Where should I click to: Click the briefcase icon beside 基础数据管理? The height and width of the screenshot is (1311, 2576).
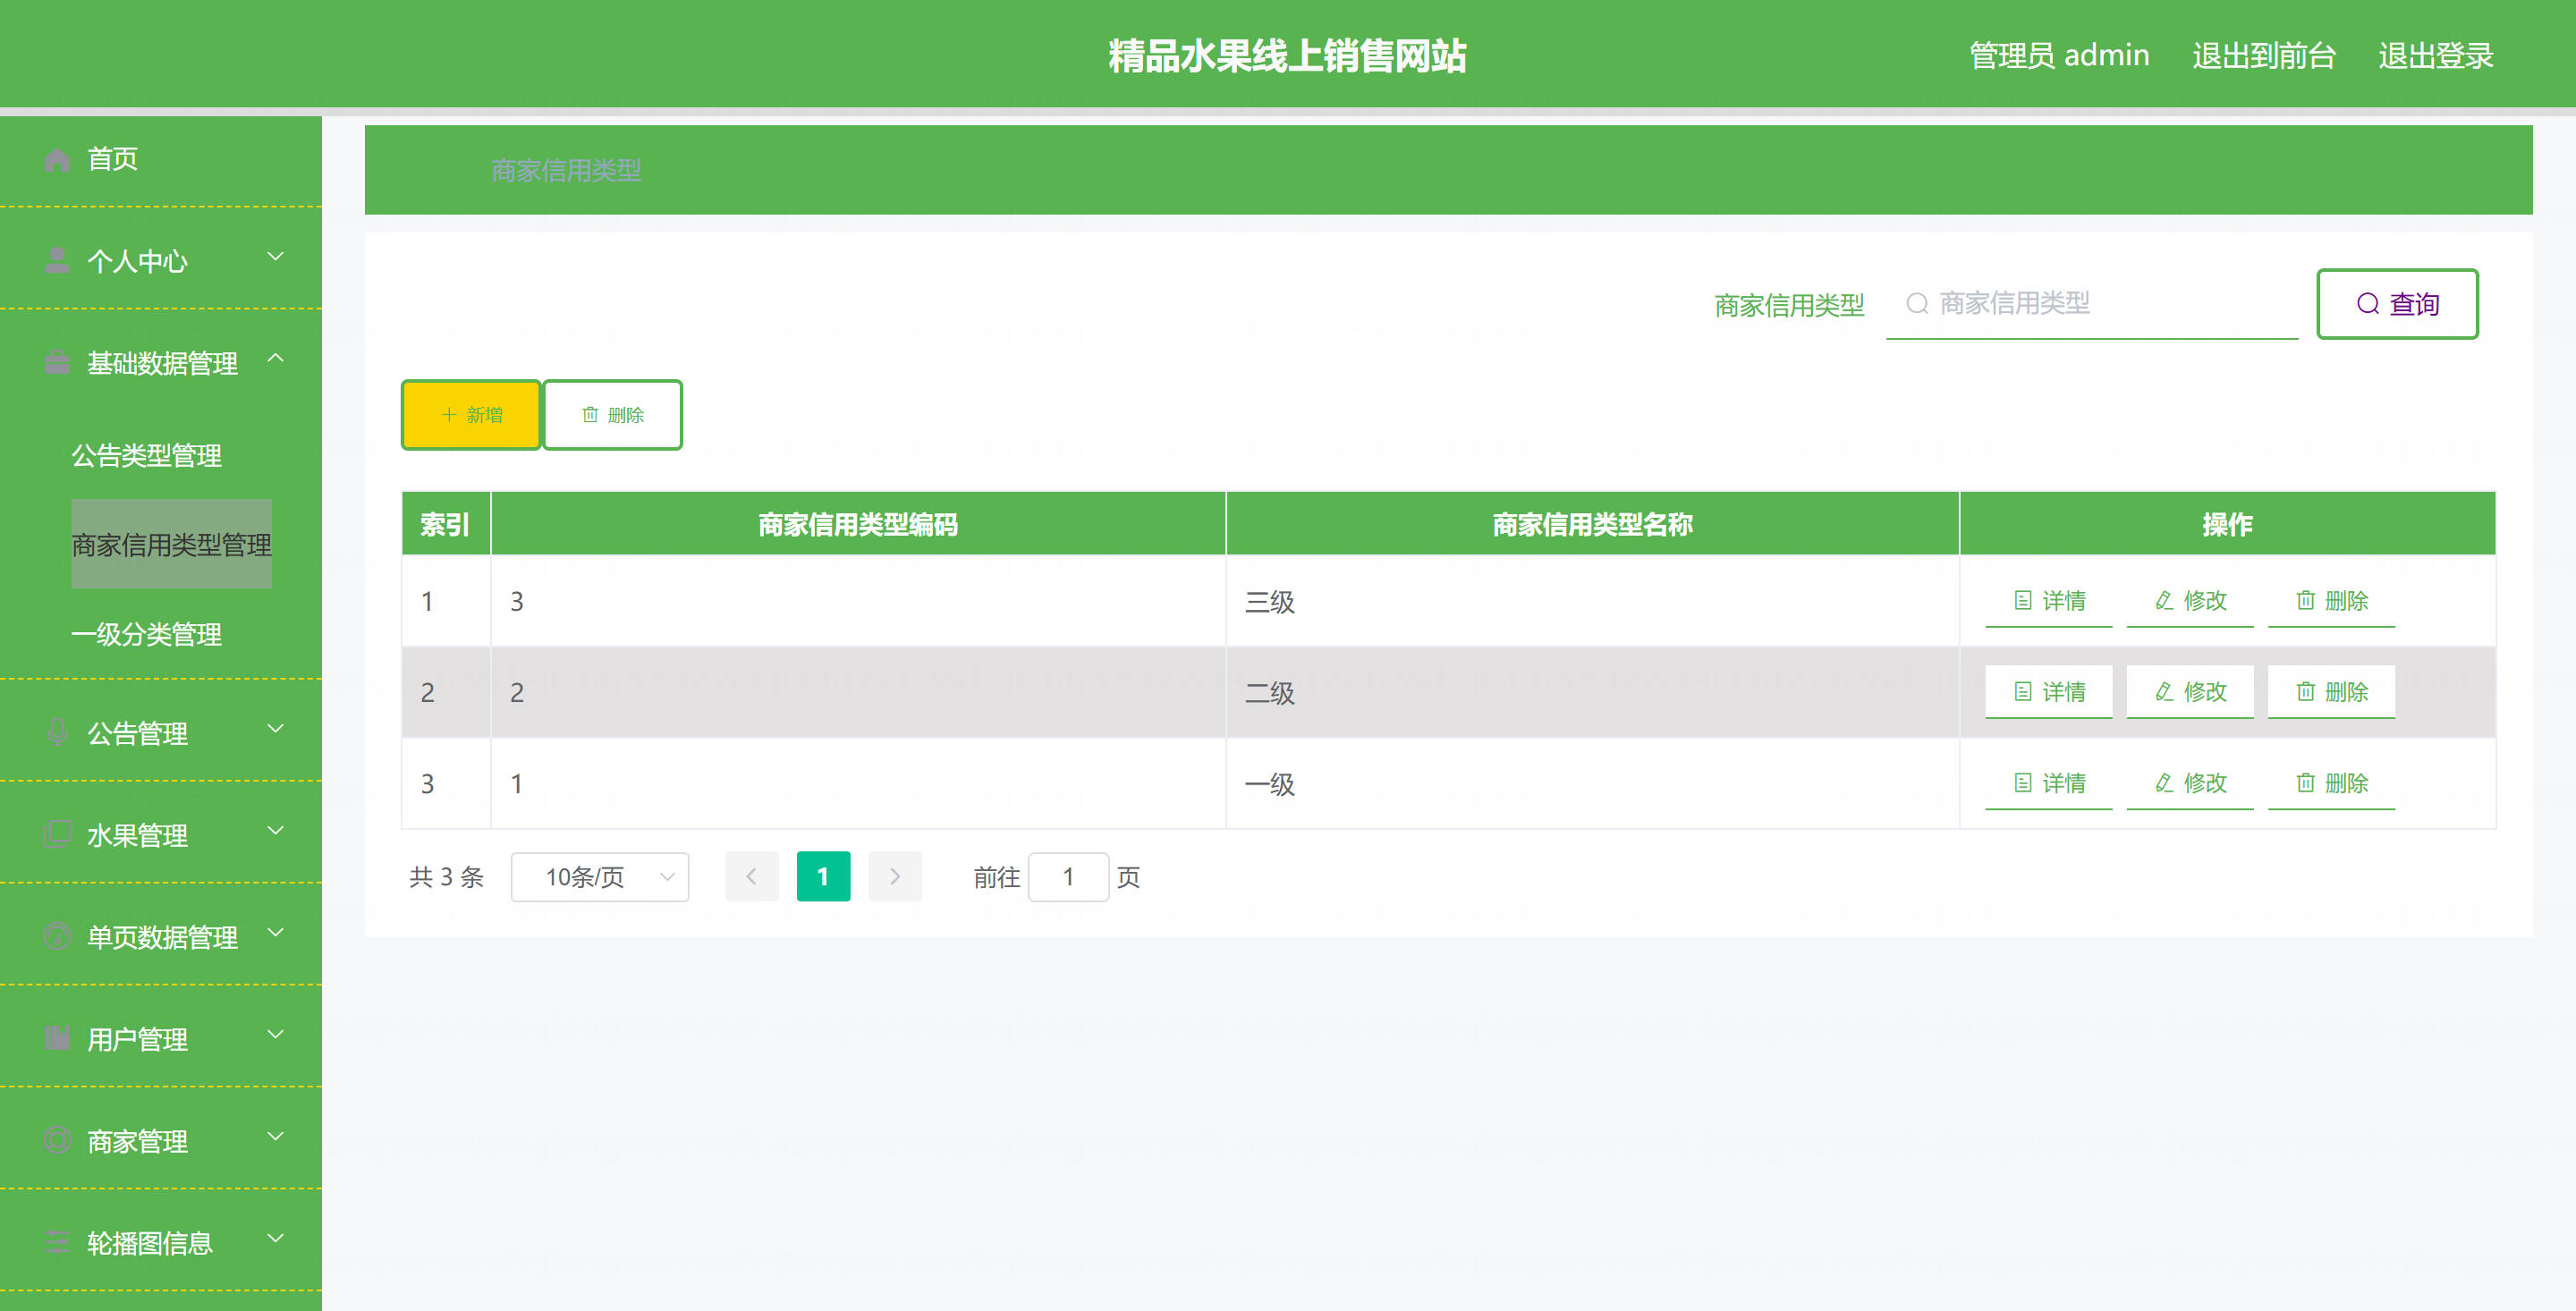pos(57,363)
